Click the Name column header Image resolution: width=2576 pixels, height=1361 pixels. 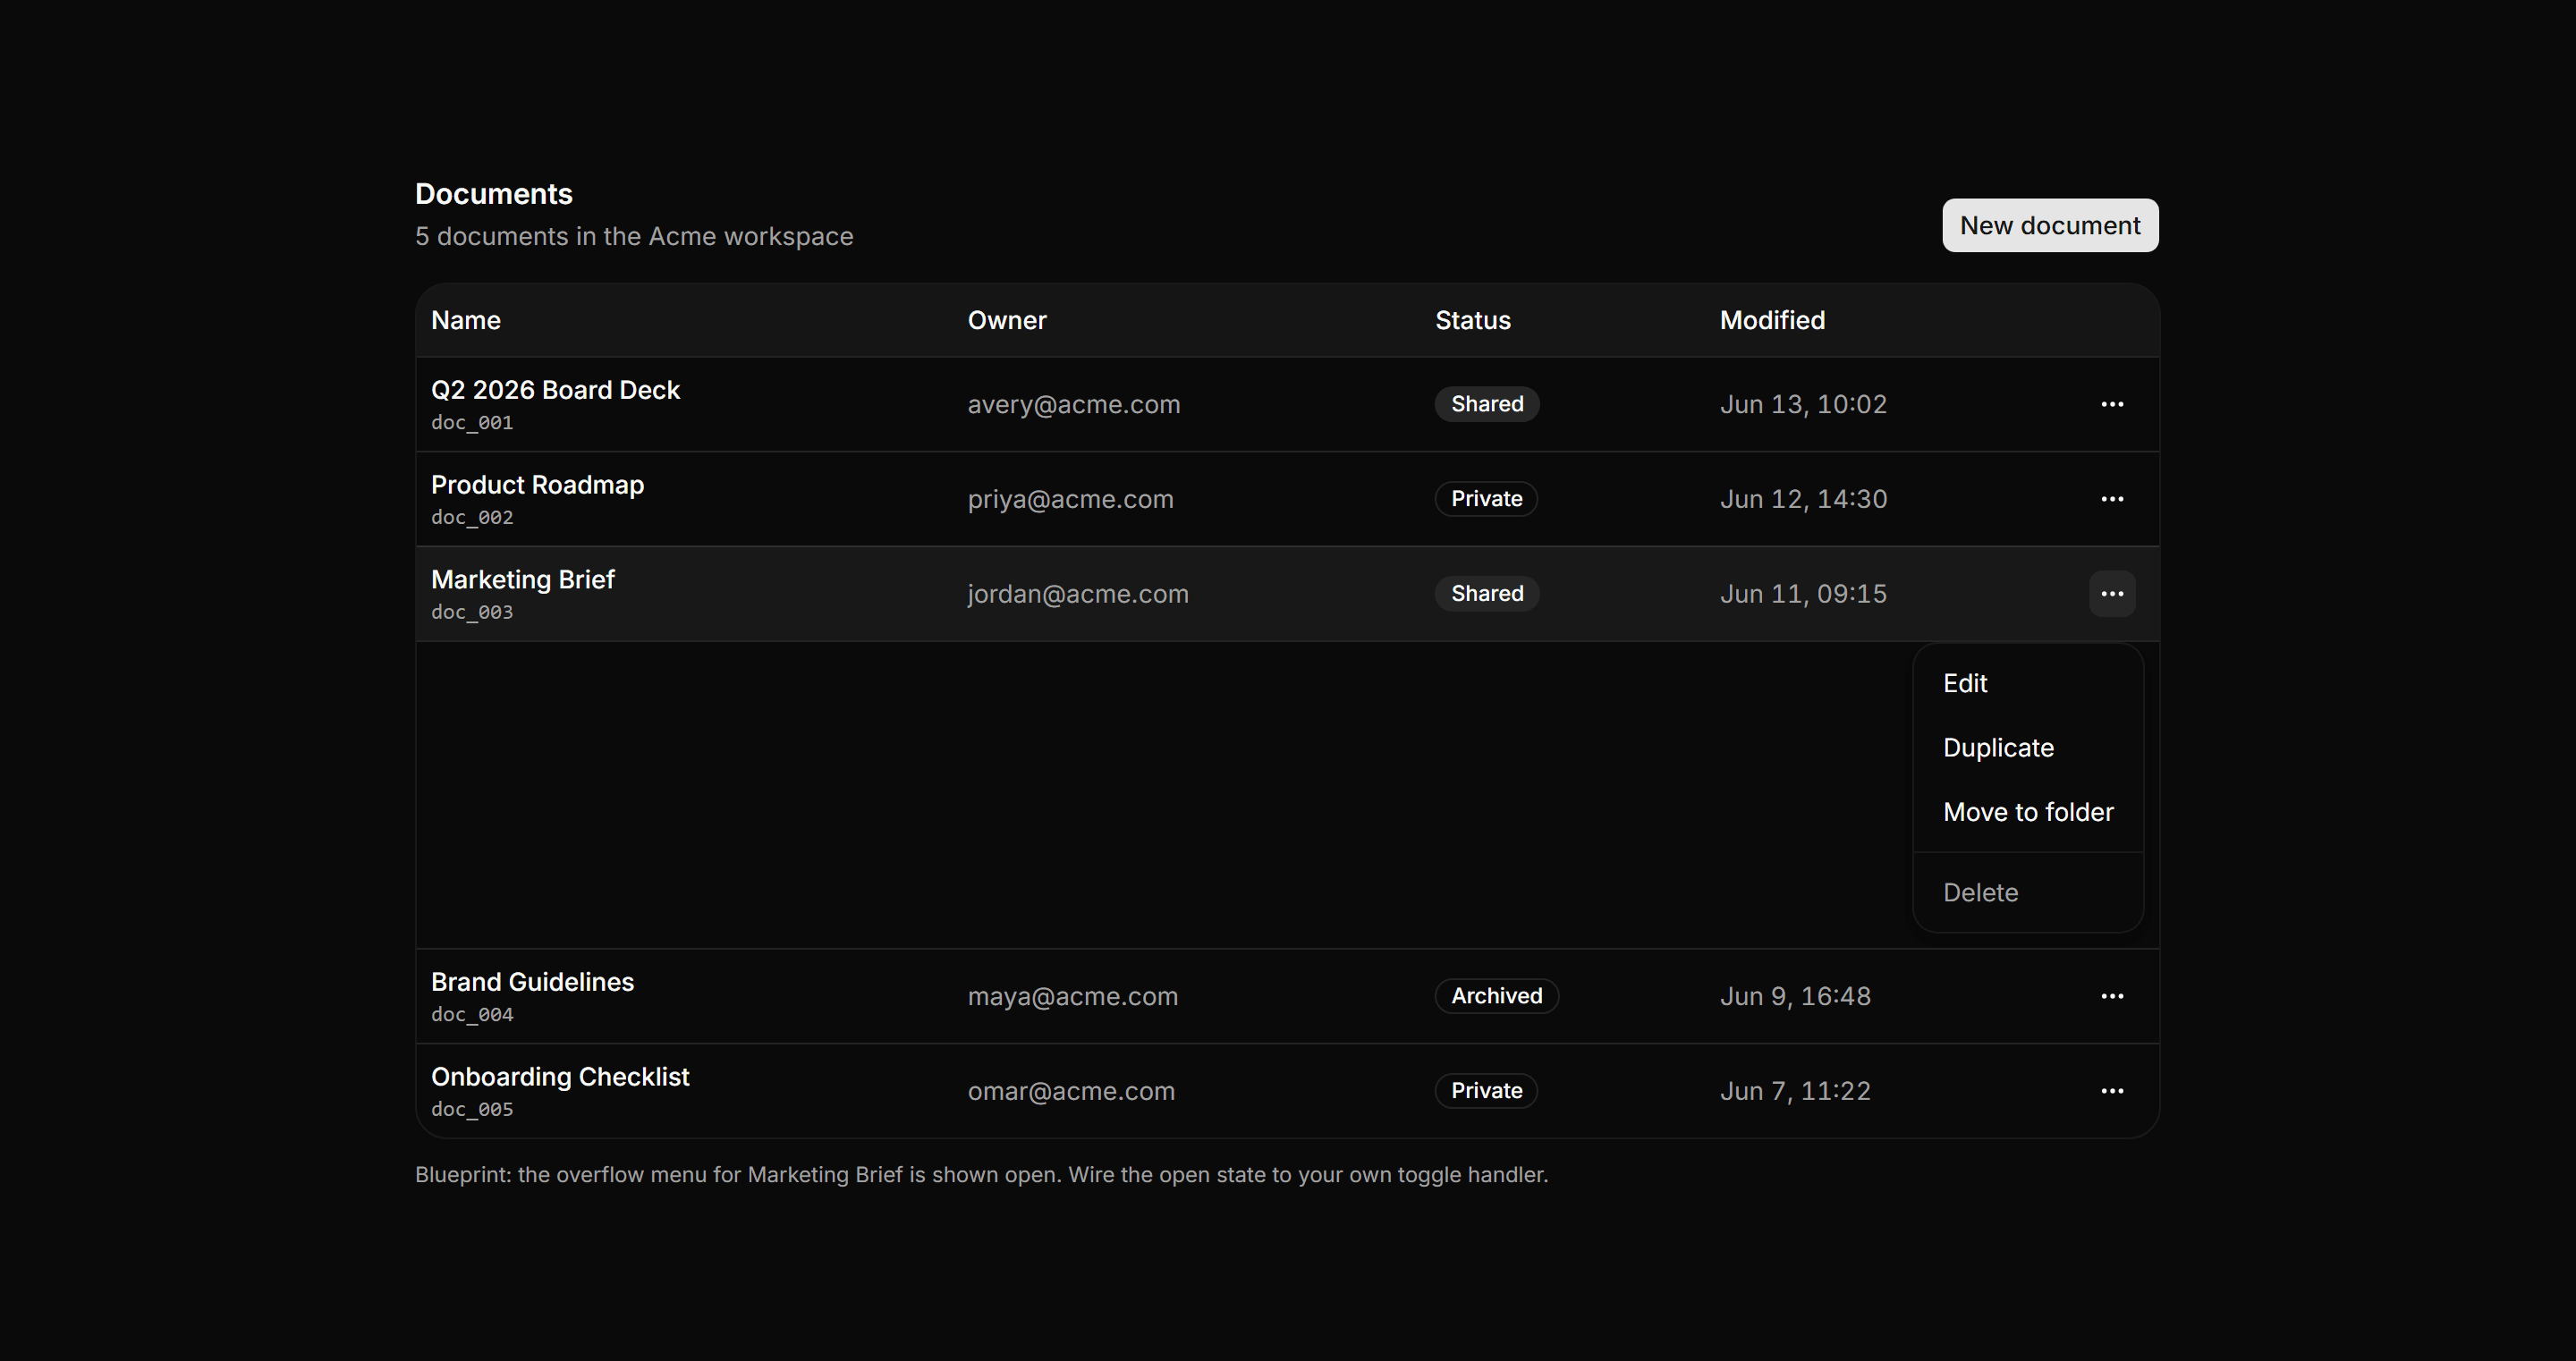point(466,320)
